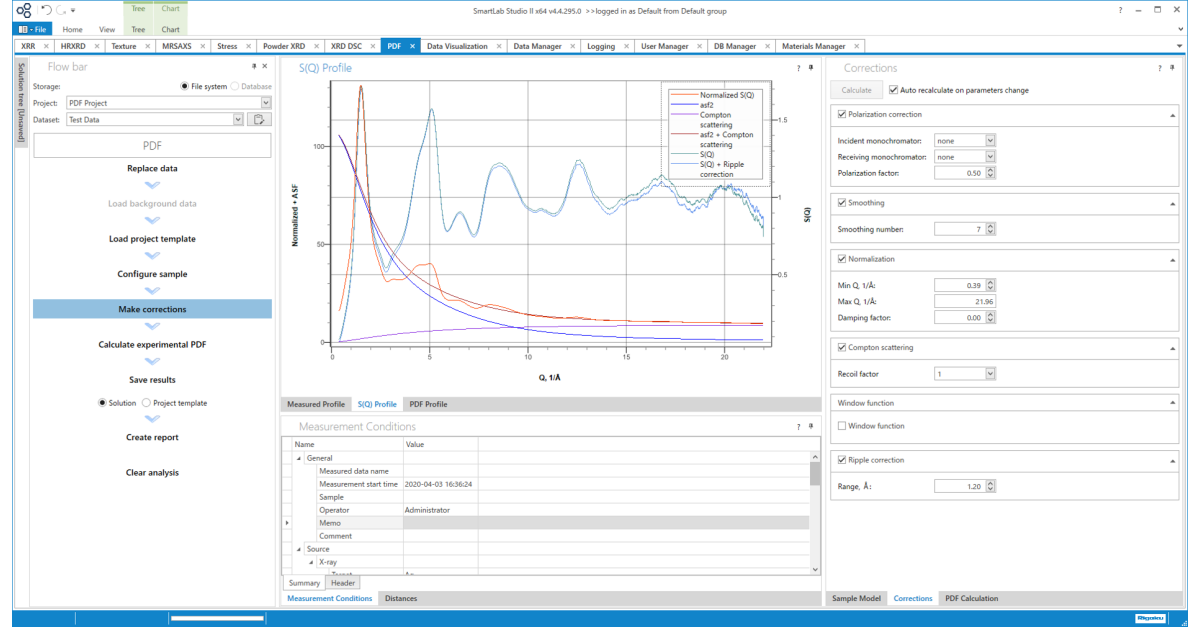This screenshot has width=1200, height=627.
Task: Click Create report in Flow bar
Action: 152,438
